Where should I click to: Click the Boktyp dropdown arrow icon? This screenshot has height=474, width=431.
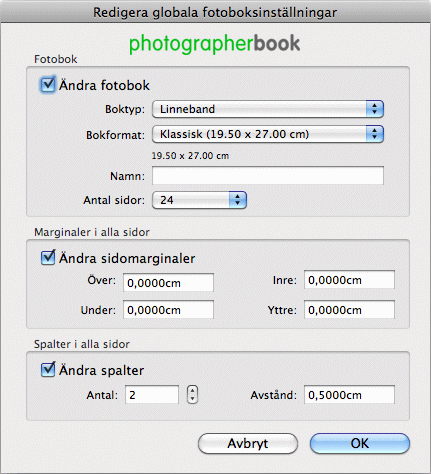click(375, 109)
